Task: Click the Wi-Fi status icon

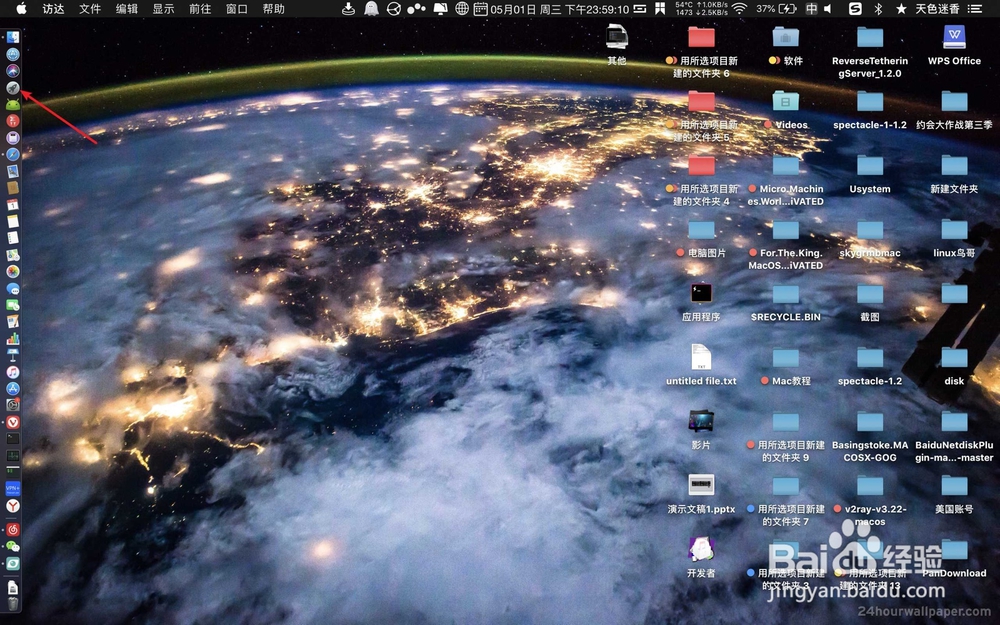Action: tap(739, 9)
